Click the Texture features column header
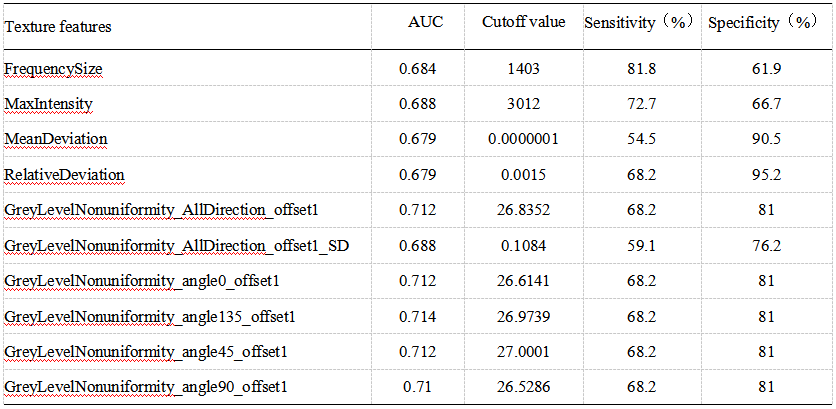The width and height of the screenshot is (836, 409). [x=58, y=27]
